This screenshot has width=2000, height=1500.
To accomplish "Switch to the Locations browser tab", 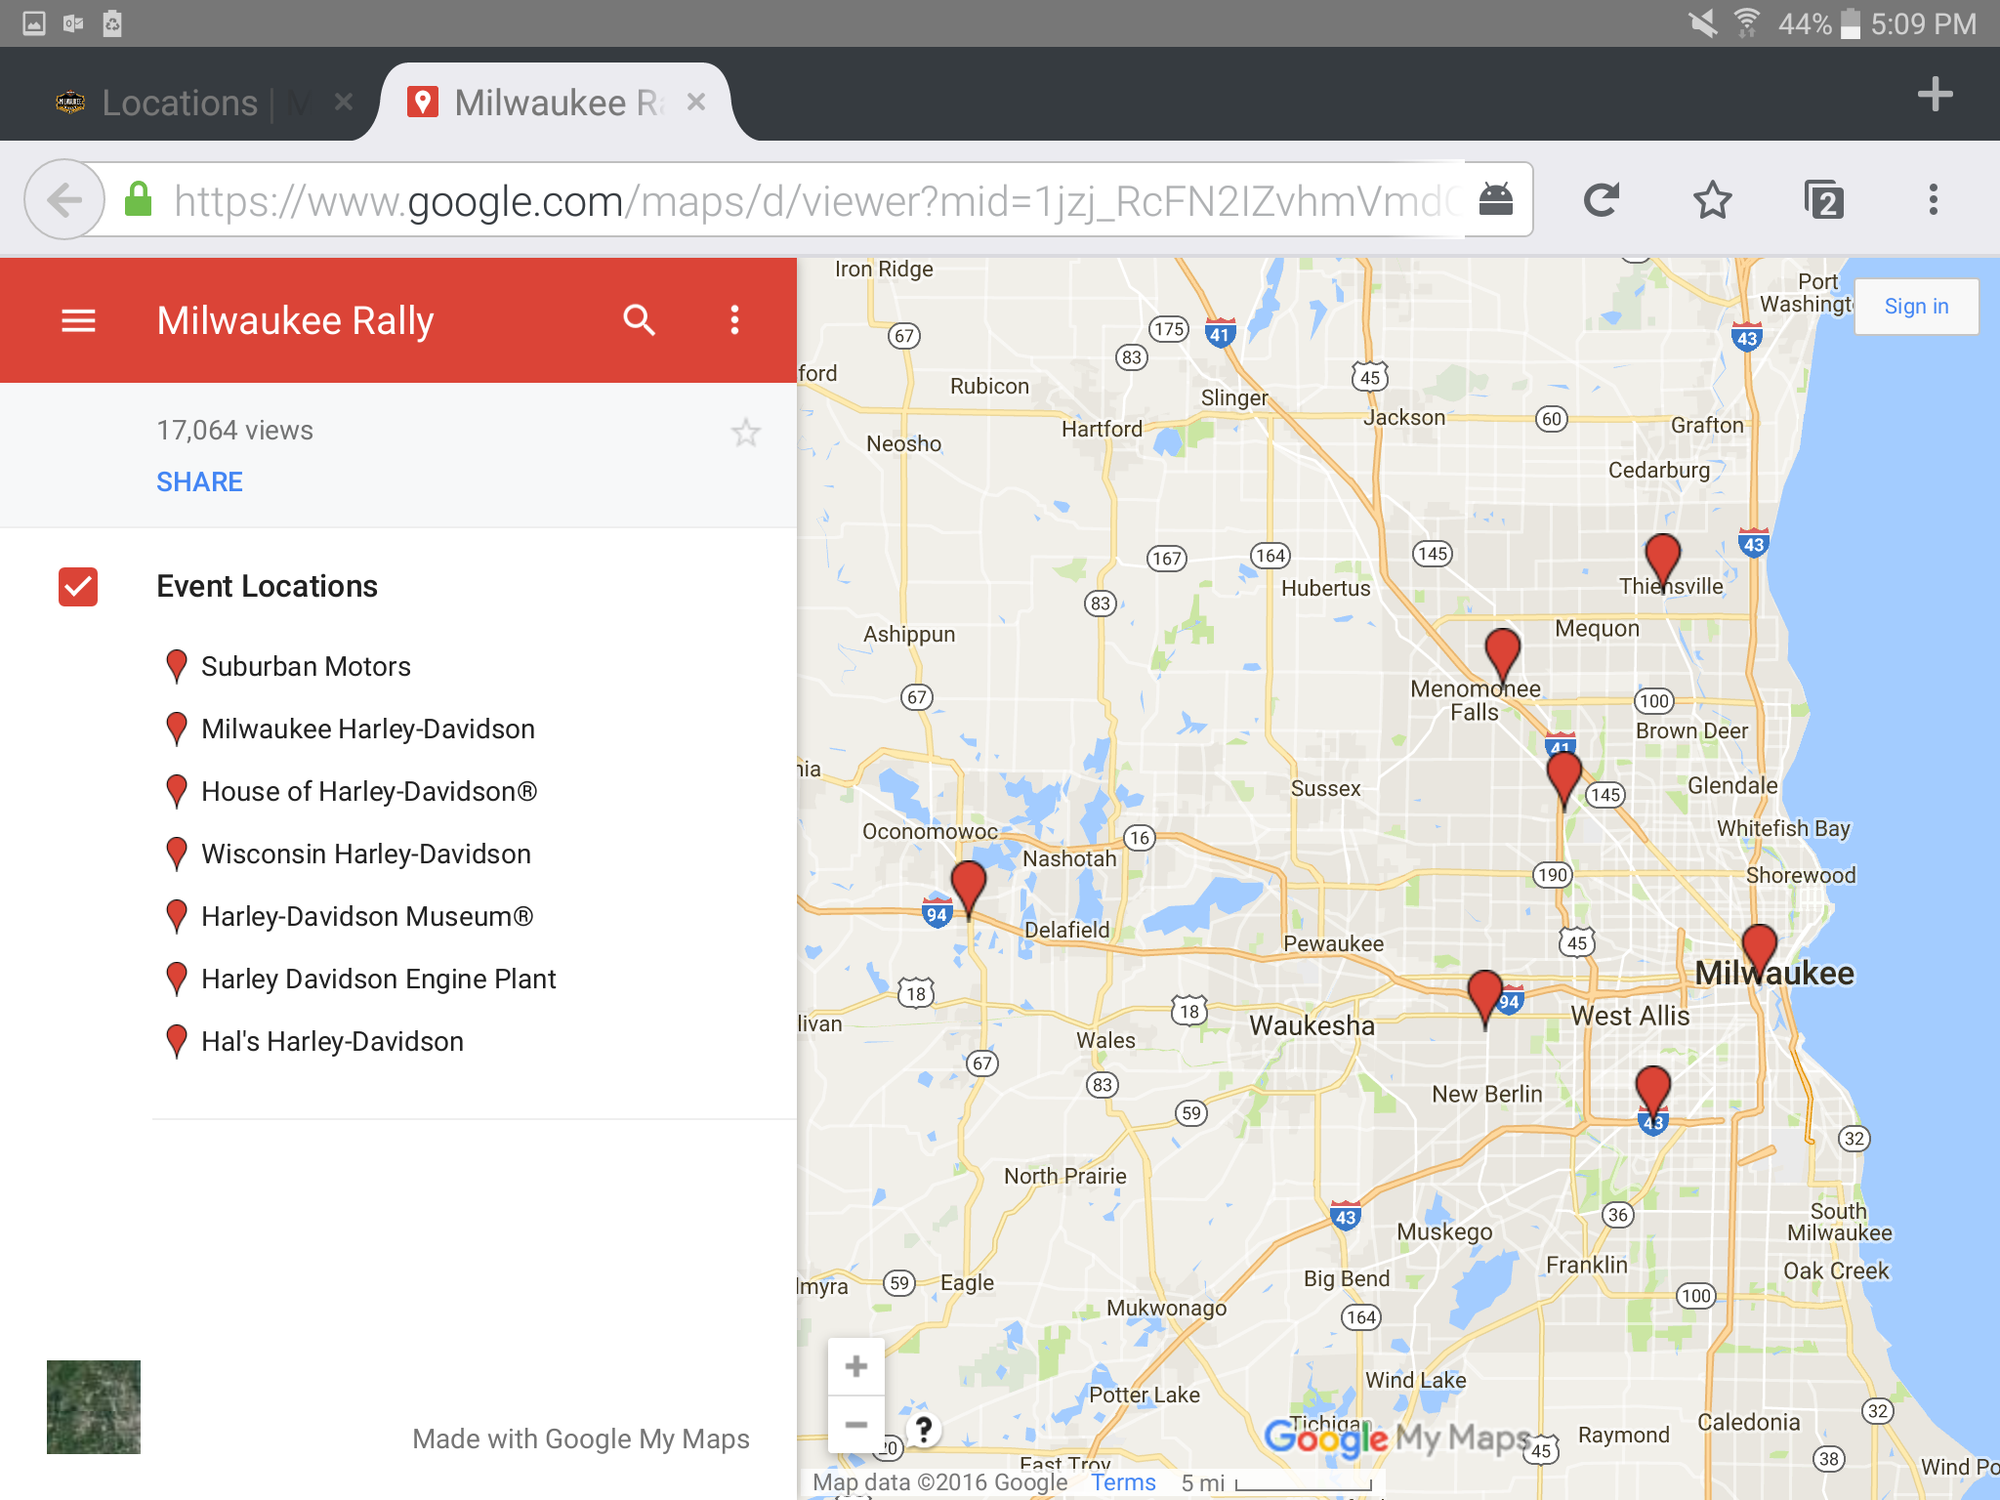I will pos(180,103).
